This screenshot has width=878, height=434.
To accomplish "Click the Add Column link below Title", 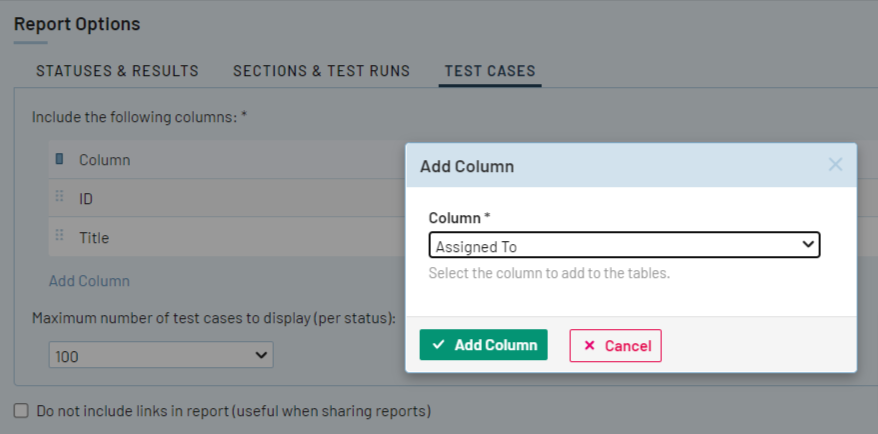I will pos(89,281).
